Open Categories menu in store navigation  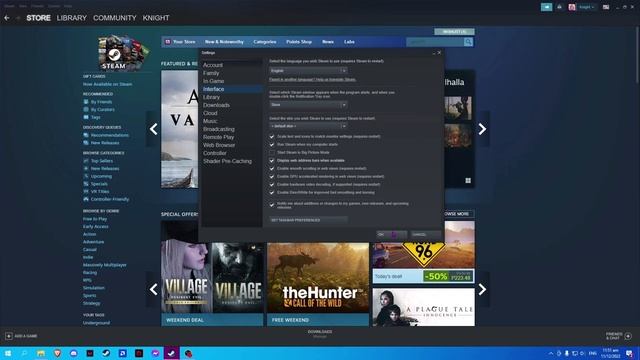point(264,42)
